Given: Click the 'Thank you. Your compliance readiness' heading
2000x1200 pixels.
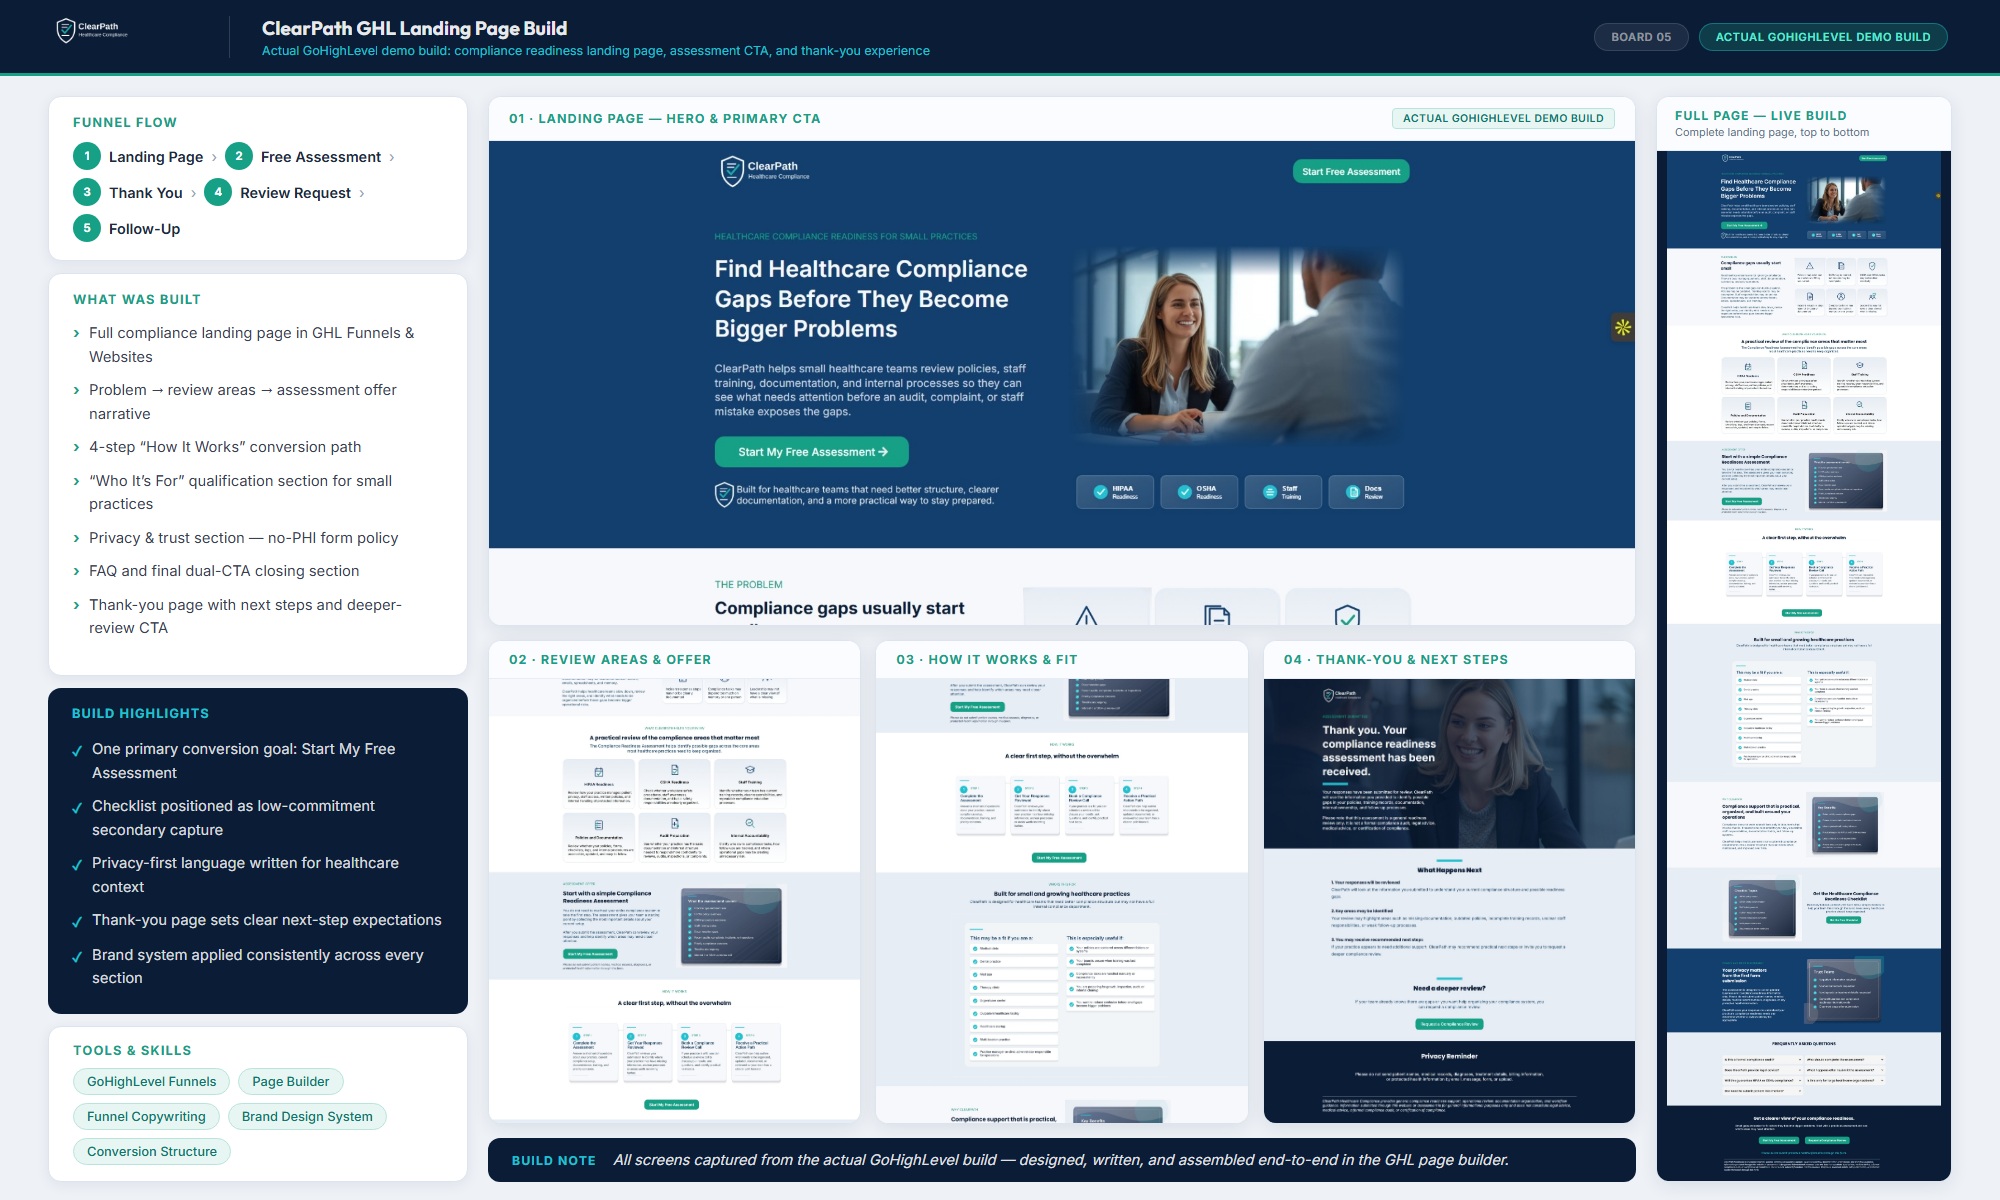Looking at the screenshot, I should (1378, 750).
